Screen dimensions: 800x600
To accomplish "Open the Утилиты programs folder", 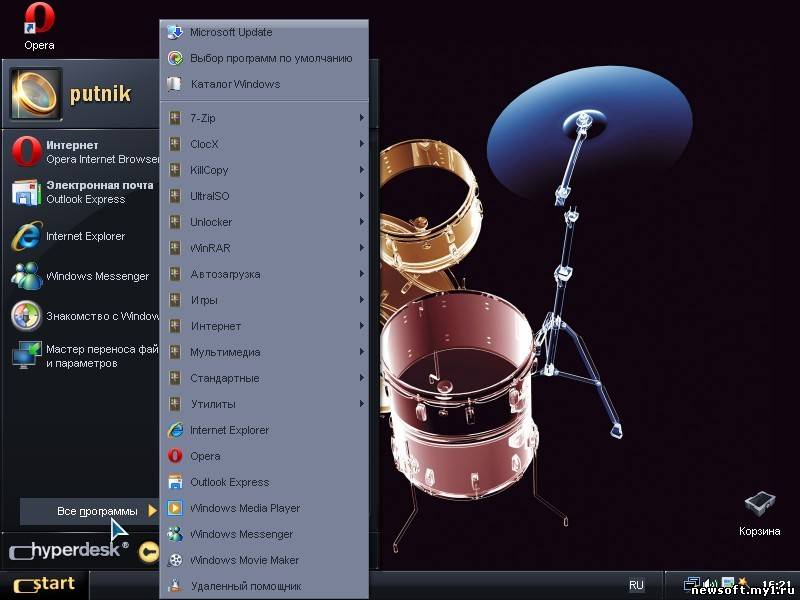I will click(264, 404).
